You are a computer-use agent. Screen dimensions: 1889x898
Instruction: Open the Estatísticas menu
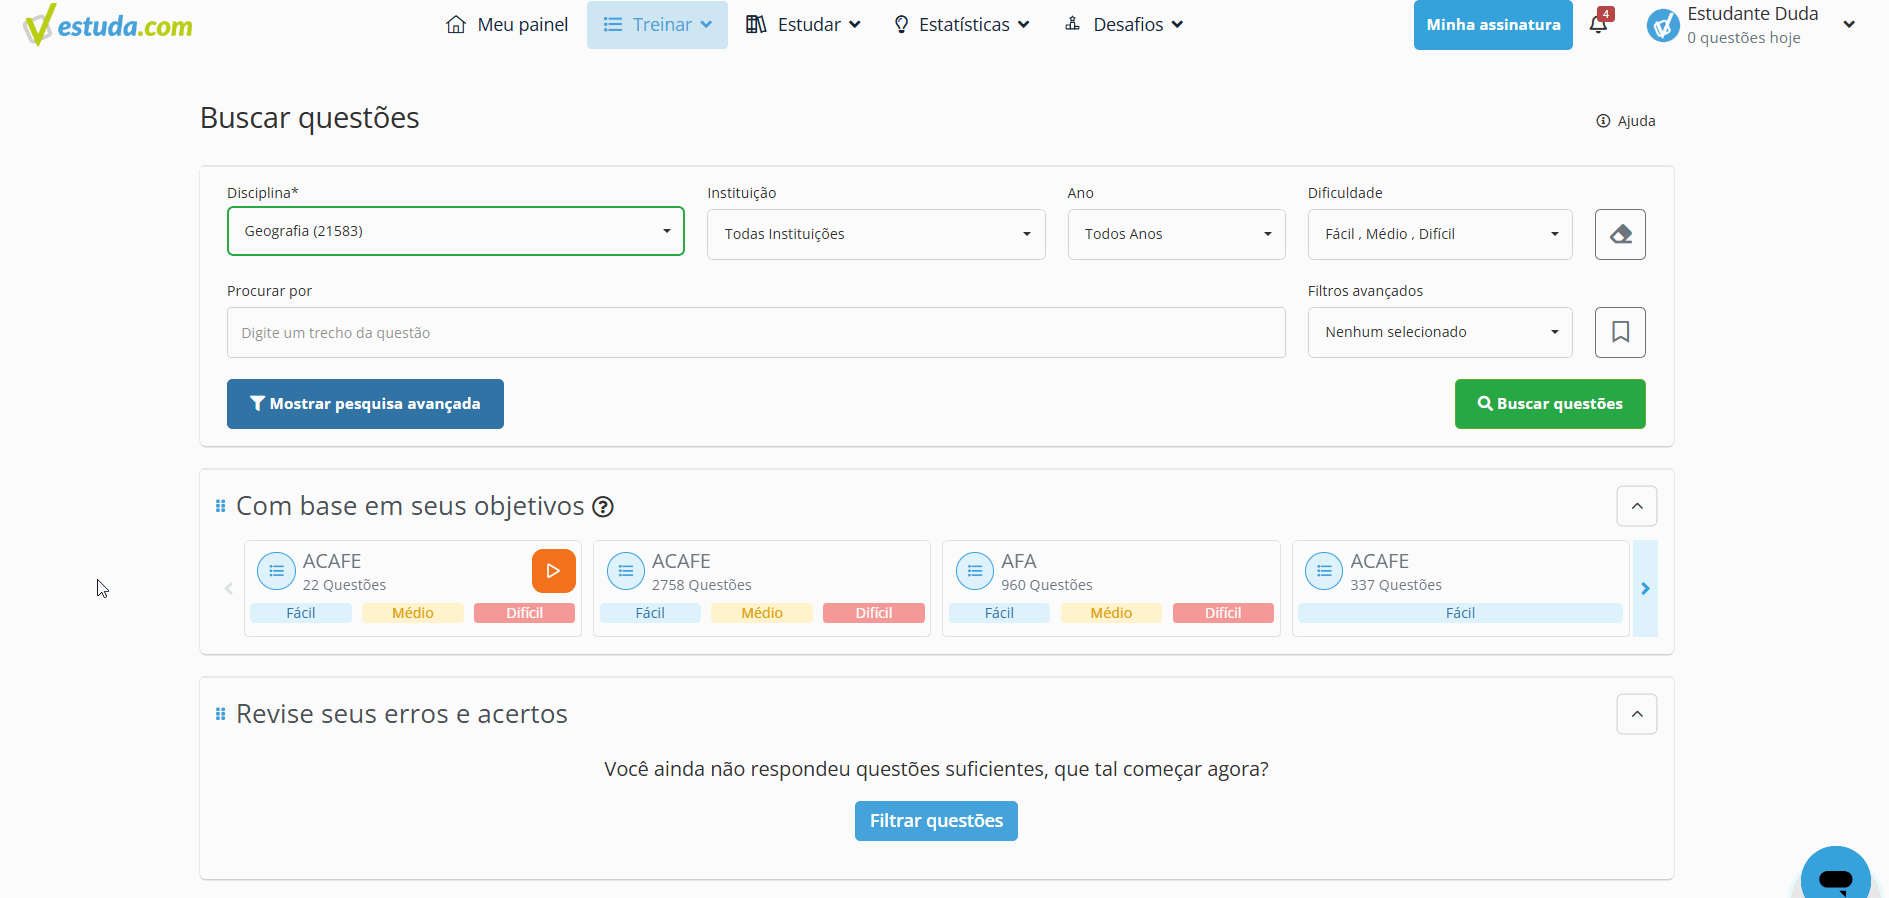[x=961, y=25]
